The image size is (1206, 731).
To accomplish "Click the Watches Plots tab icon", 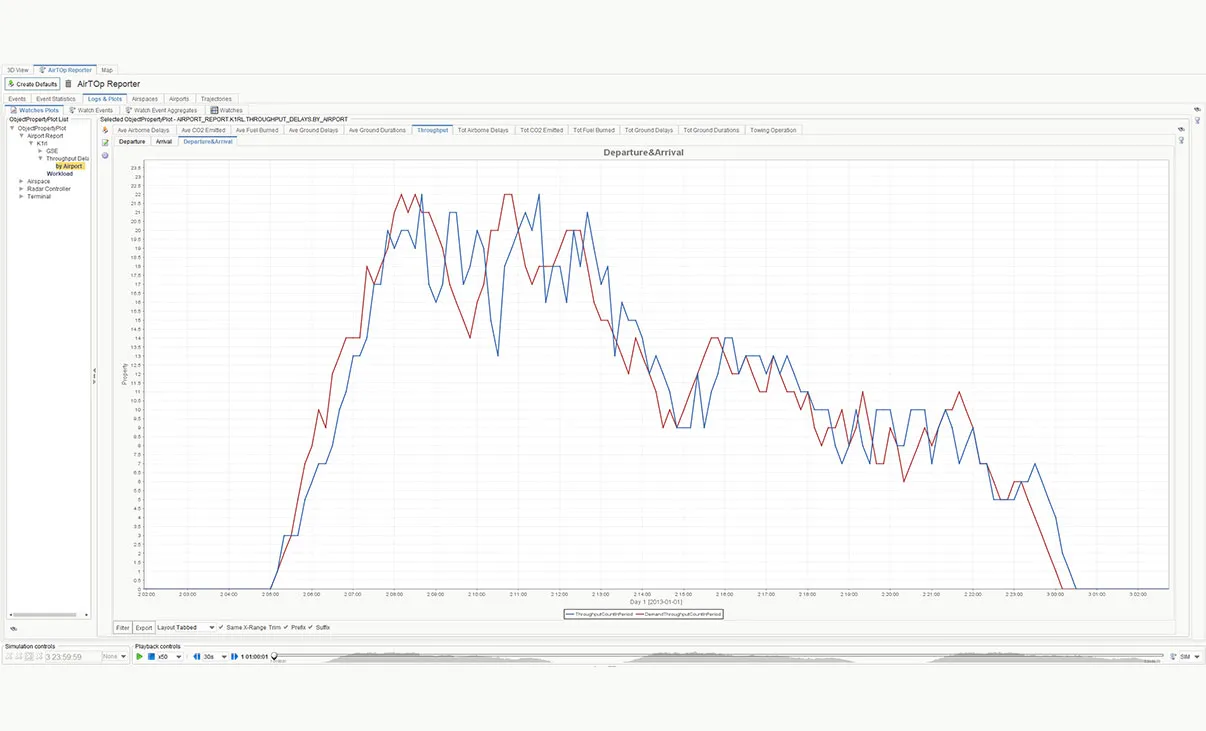I will (x=14, y=110).
